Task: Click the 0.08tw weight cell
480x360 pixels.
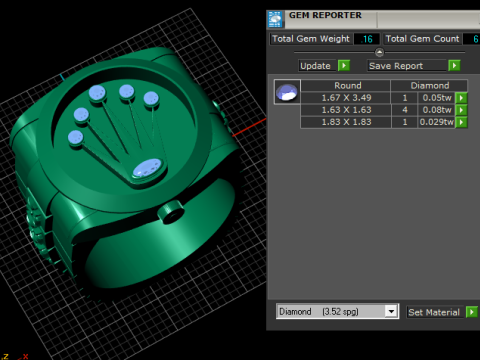Action: pos(437,110)
